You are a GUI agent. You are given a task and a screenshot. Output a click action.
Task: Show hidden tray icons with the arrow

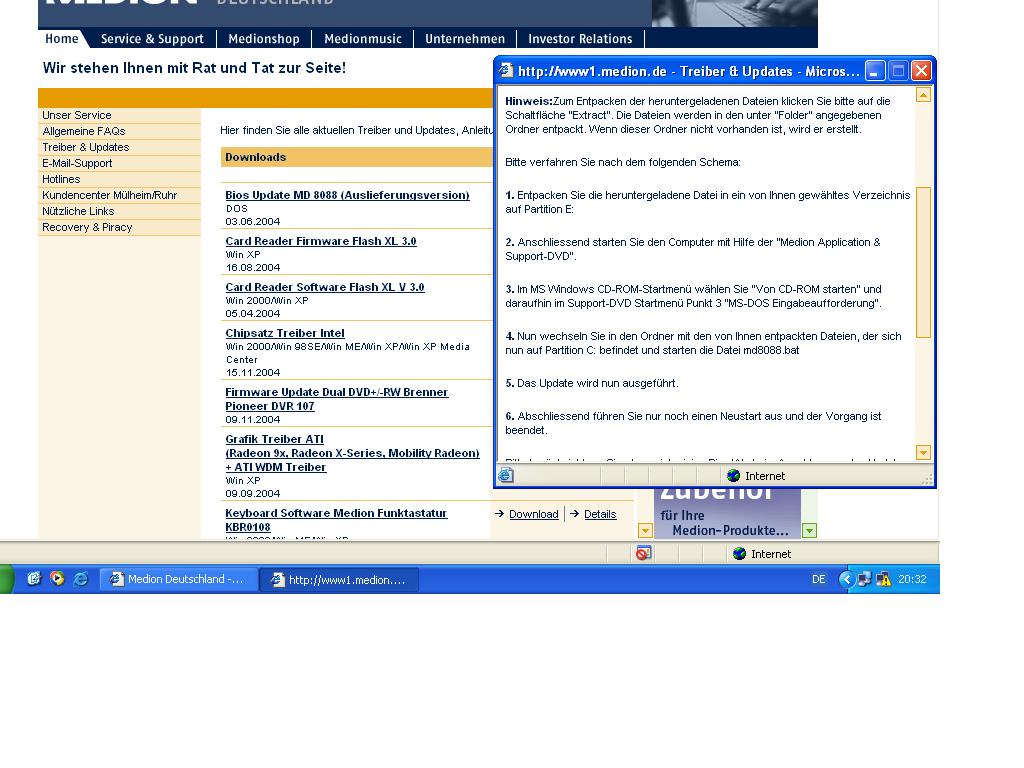[846, 579]
